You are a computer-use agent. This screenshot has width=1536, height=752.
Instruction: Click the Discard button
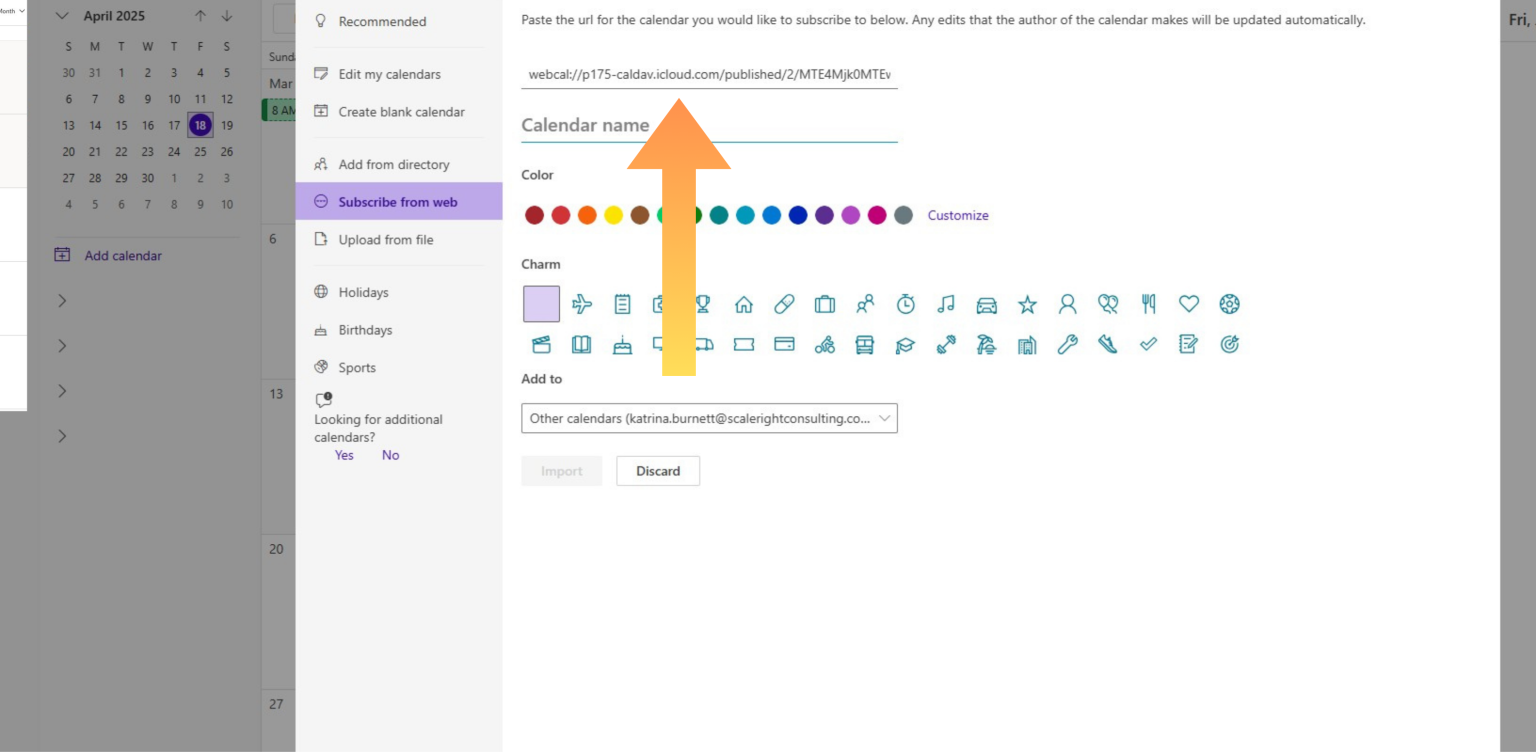click(658, 471)
